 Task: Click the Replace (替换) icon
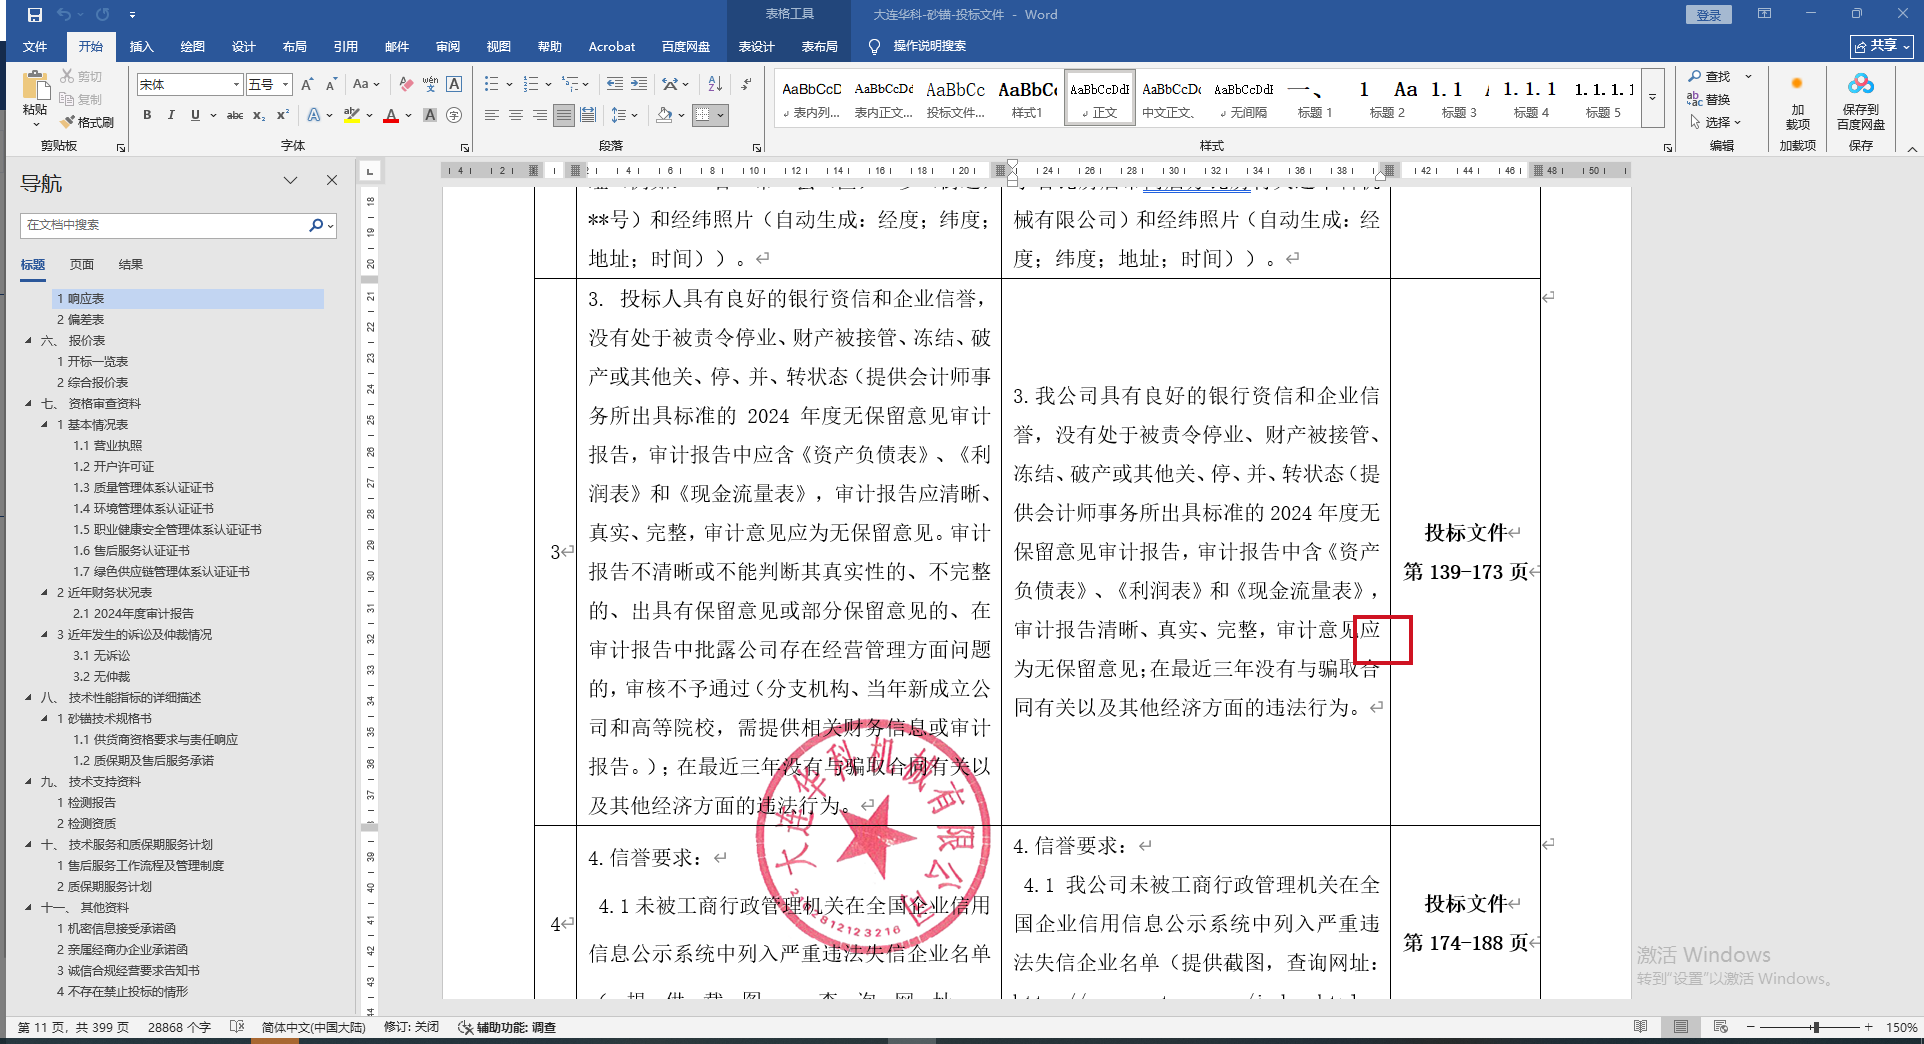coord(1709,99)
